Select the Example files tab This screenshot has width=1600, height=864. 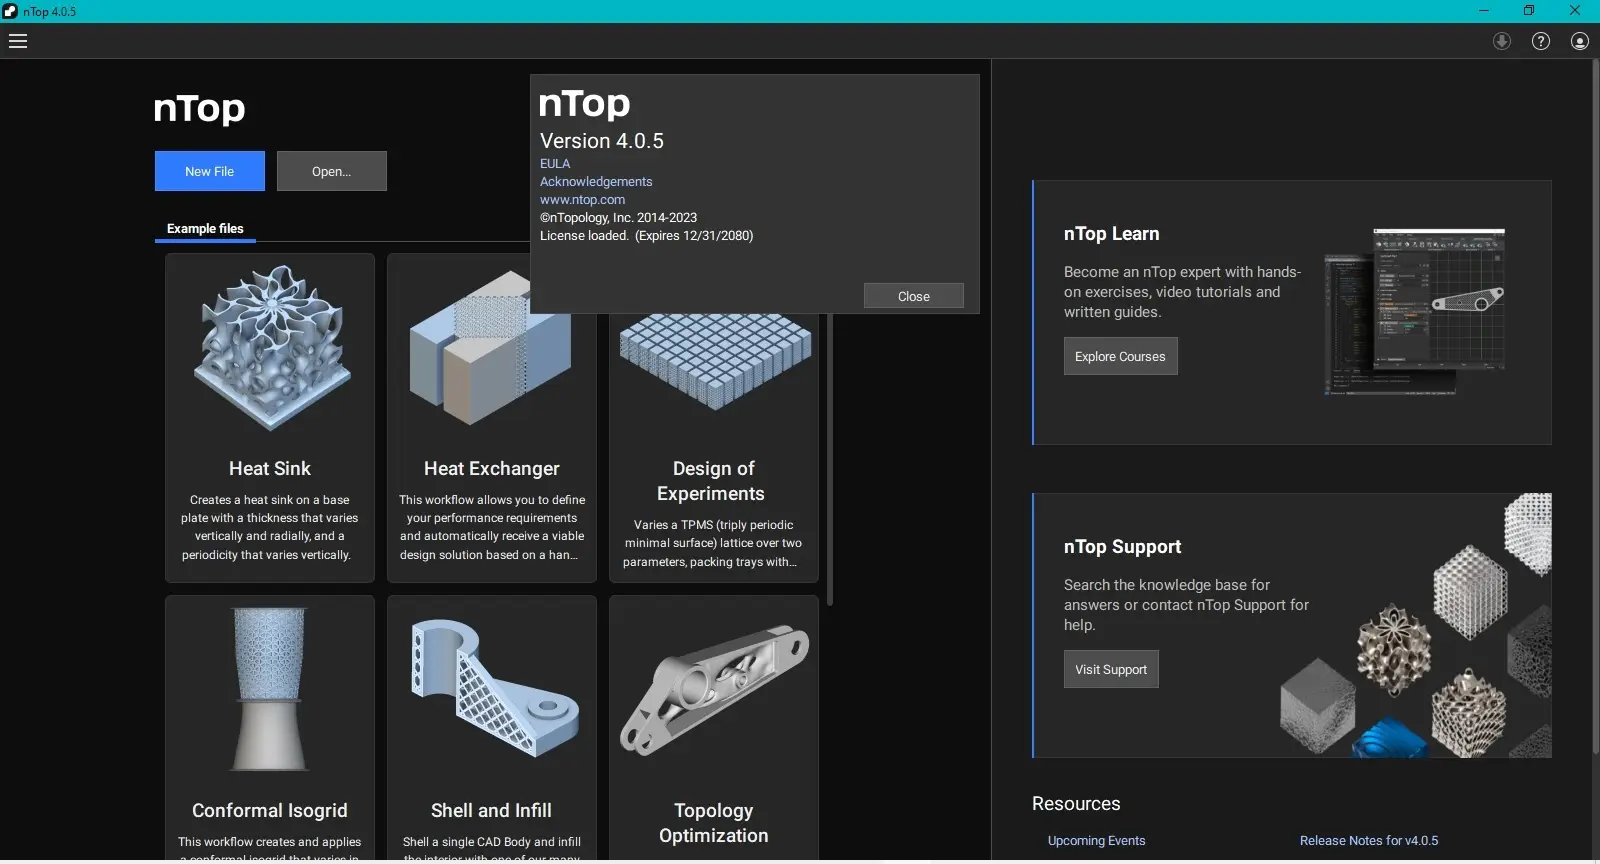(x=205, y=229)
